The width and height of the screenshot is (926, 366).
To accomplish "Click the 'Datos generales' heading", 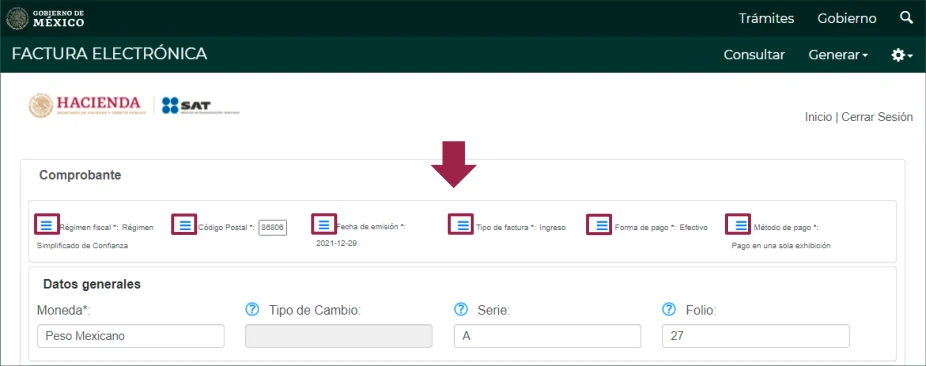I will [92, 284].
